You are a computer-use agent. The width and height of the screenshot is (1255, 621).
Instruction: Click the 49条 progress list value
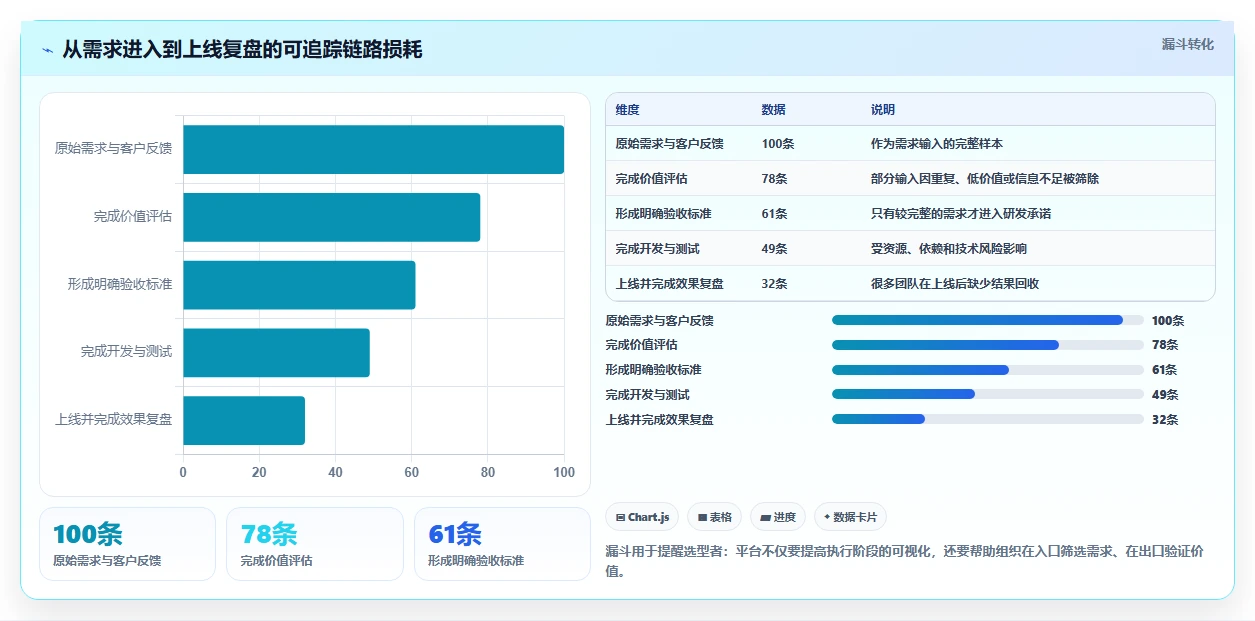click(x=1165, y=395)
